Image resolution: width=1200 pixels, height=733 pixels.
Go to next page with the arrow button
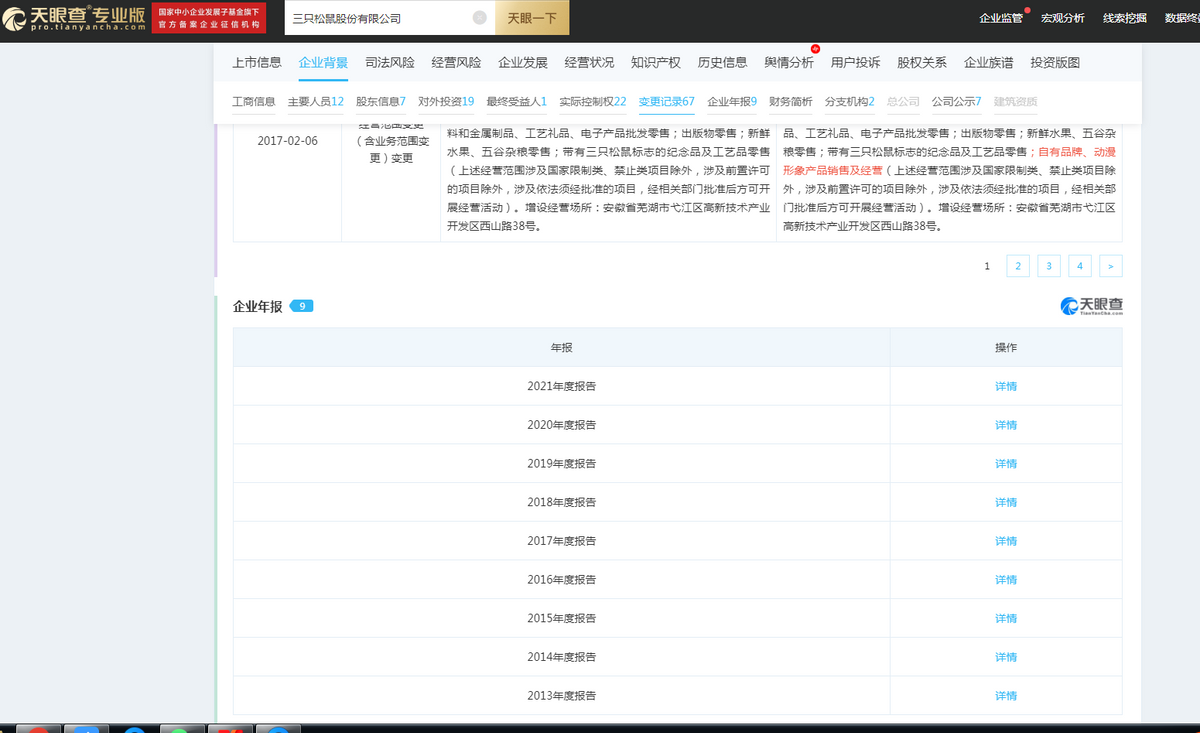pyautogui.click(x=1110, y=266)
